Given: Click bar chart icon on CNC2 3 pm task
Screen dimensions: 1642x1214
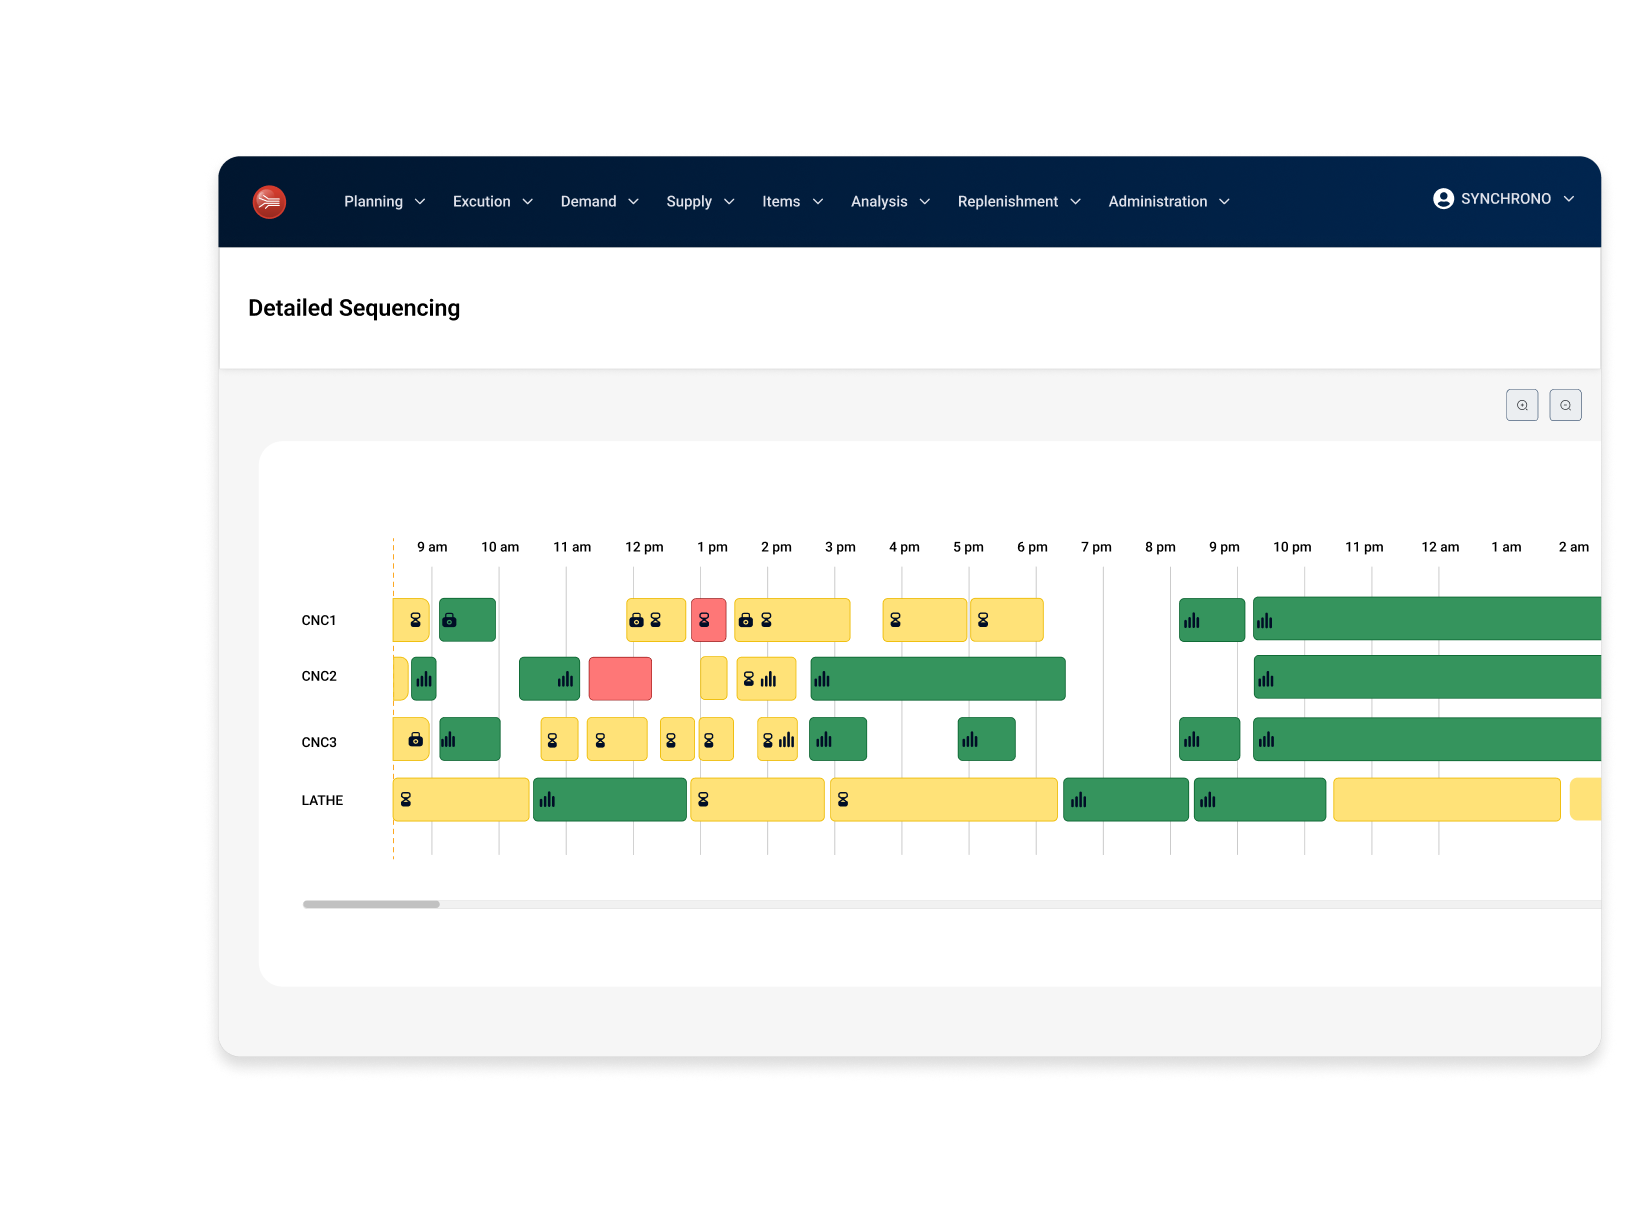Looking at the screenshot, I should (822, 680).
